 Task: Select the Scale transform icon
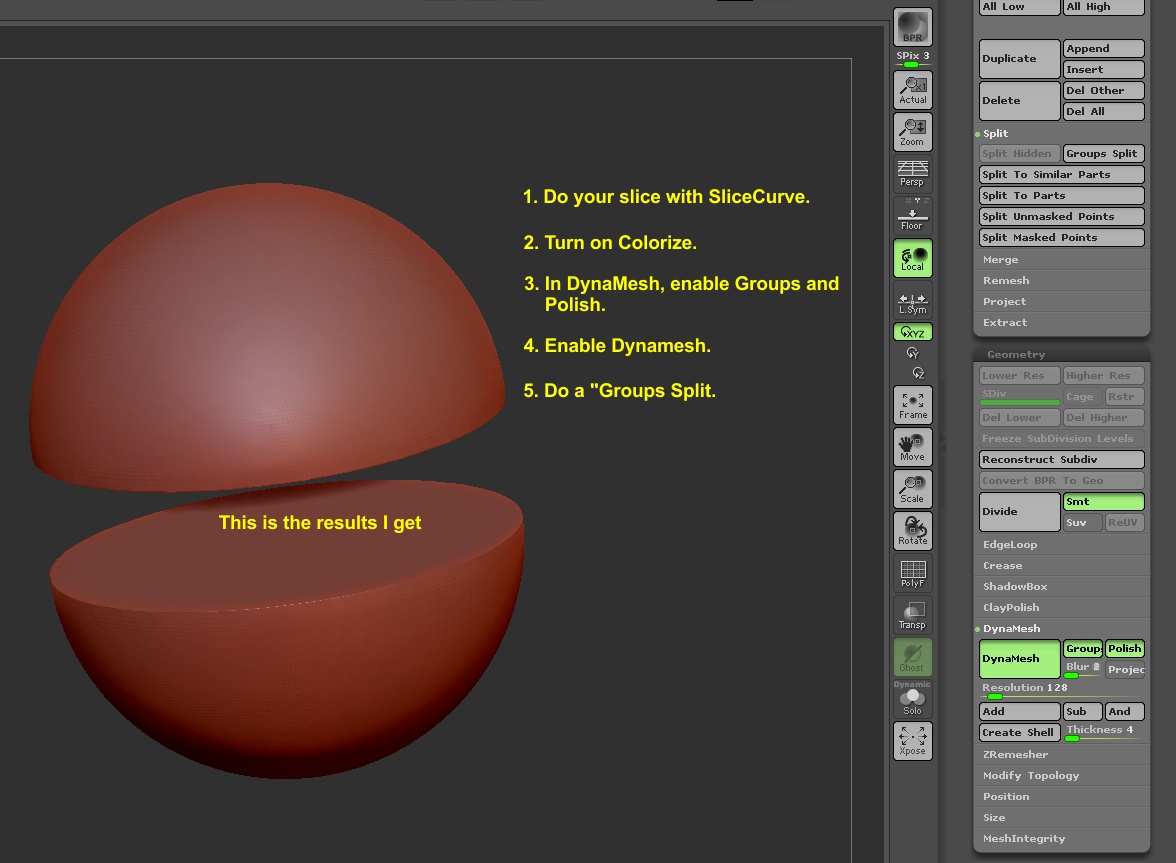point(911,488)
